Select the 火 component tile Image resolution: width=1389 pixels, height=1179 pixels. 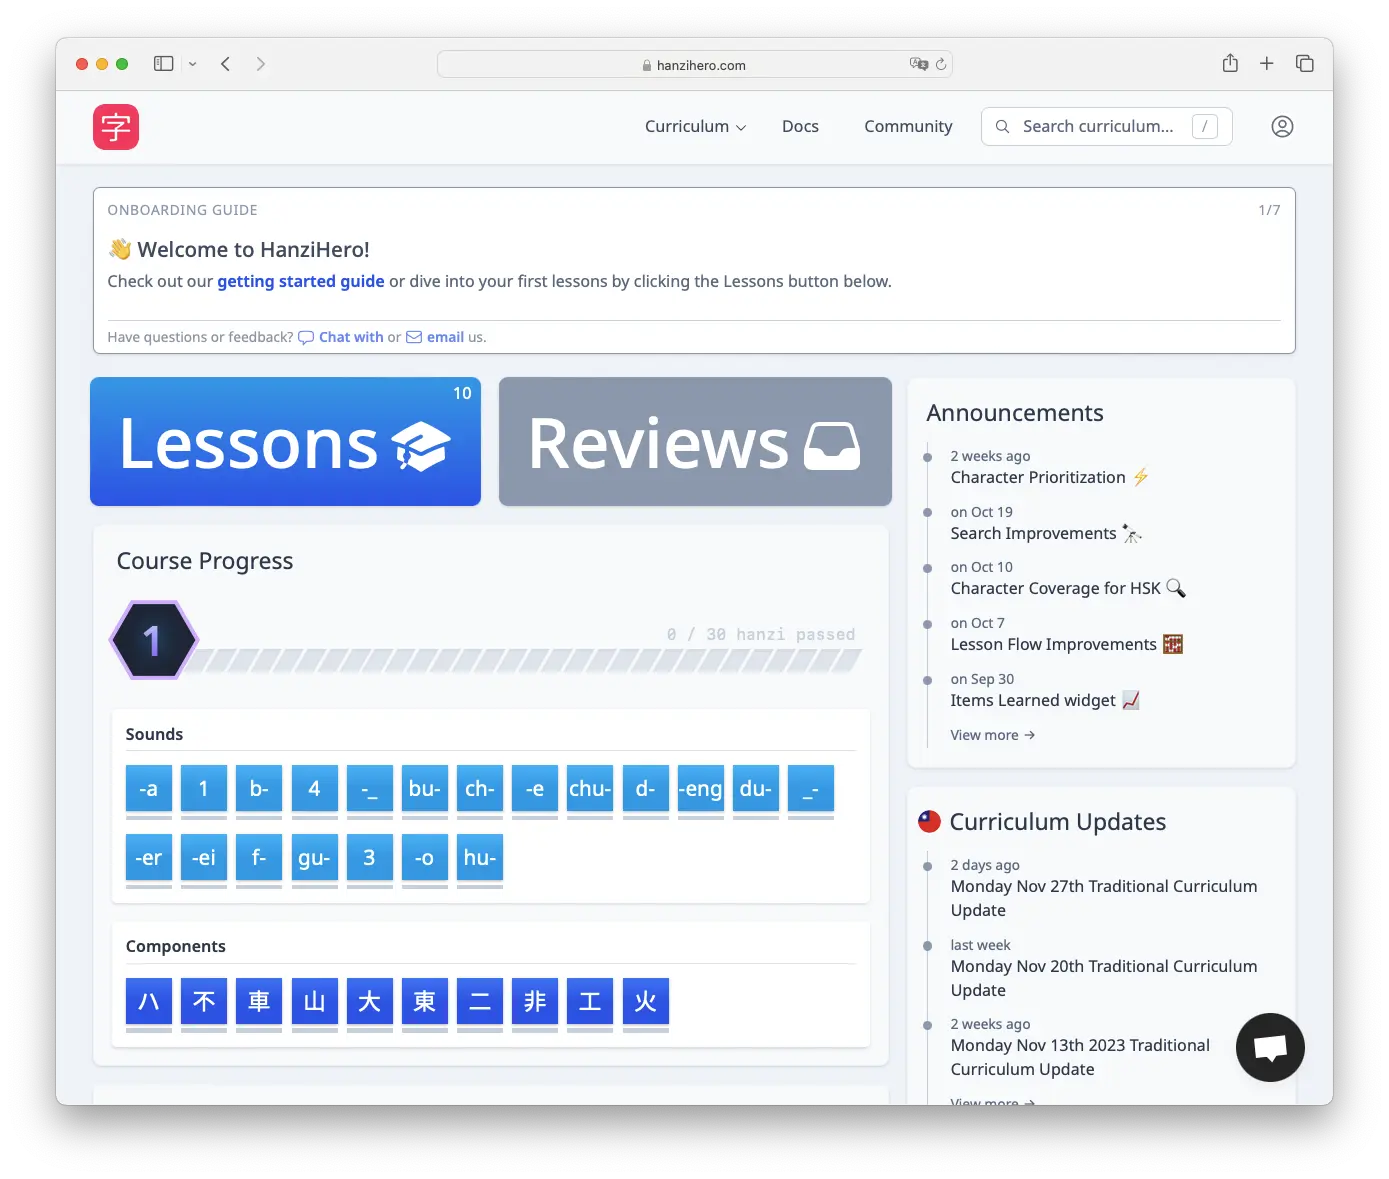(646, 1001)
